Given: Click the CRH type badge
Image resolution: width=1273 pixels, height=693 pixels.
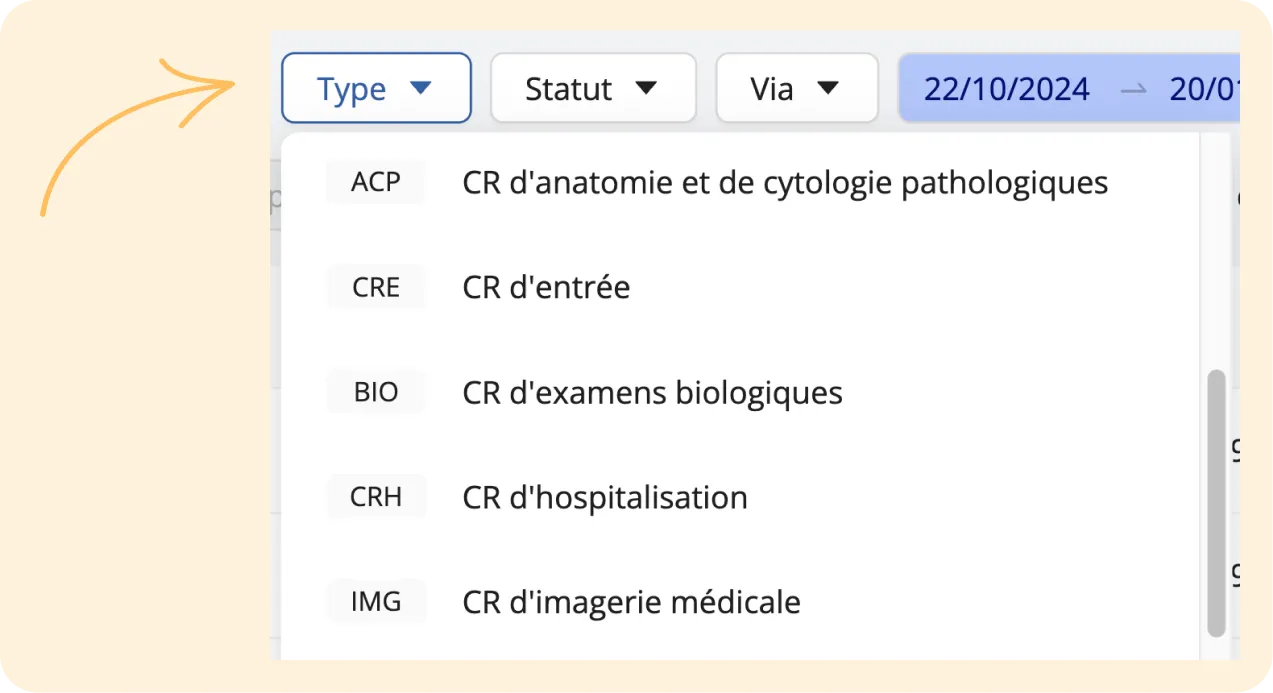Looking at the screenshot, I should (x=376, y=497).
